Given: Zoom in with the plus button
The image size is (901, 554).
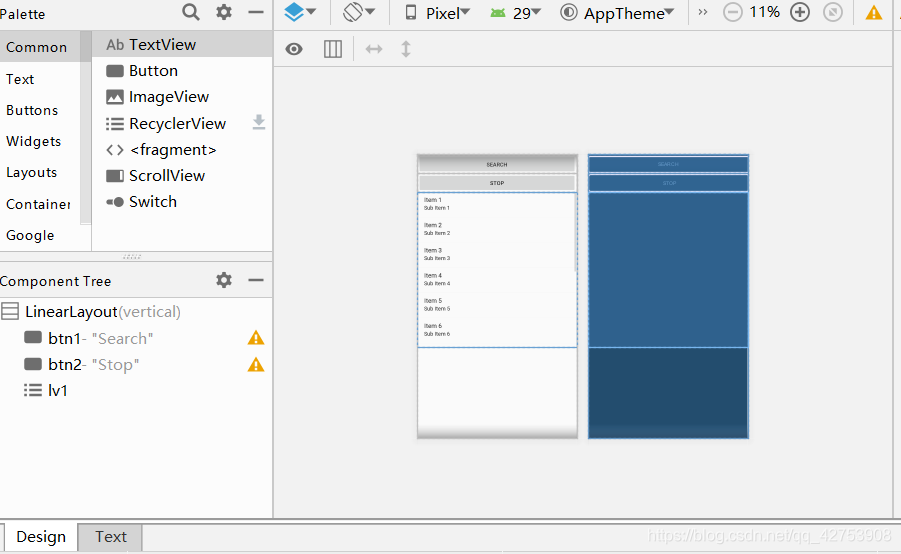Looking at the screenshot, I should [800, 12].
